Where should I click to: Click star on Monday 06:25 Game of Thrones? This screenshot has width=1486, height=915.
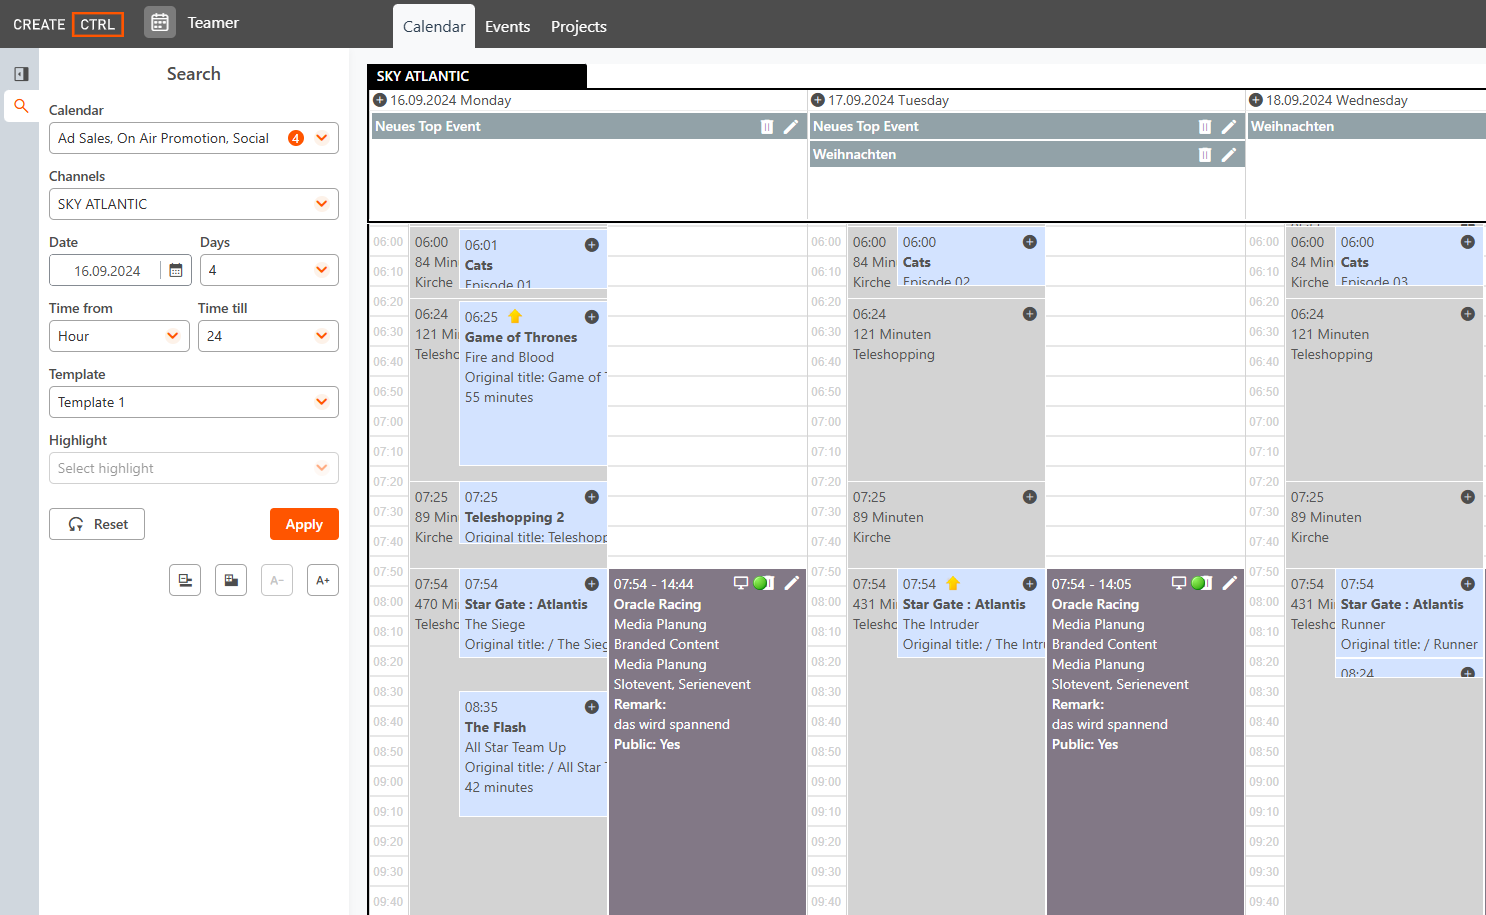tap(515, 316)
